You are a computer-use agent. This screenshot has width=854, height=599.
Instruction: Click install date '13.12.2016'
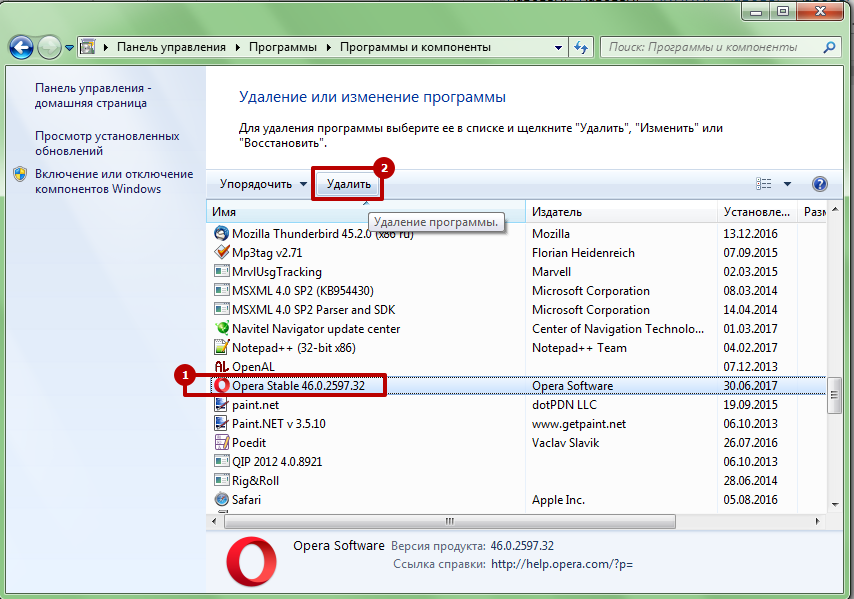tap(750, 234)
